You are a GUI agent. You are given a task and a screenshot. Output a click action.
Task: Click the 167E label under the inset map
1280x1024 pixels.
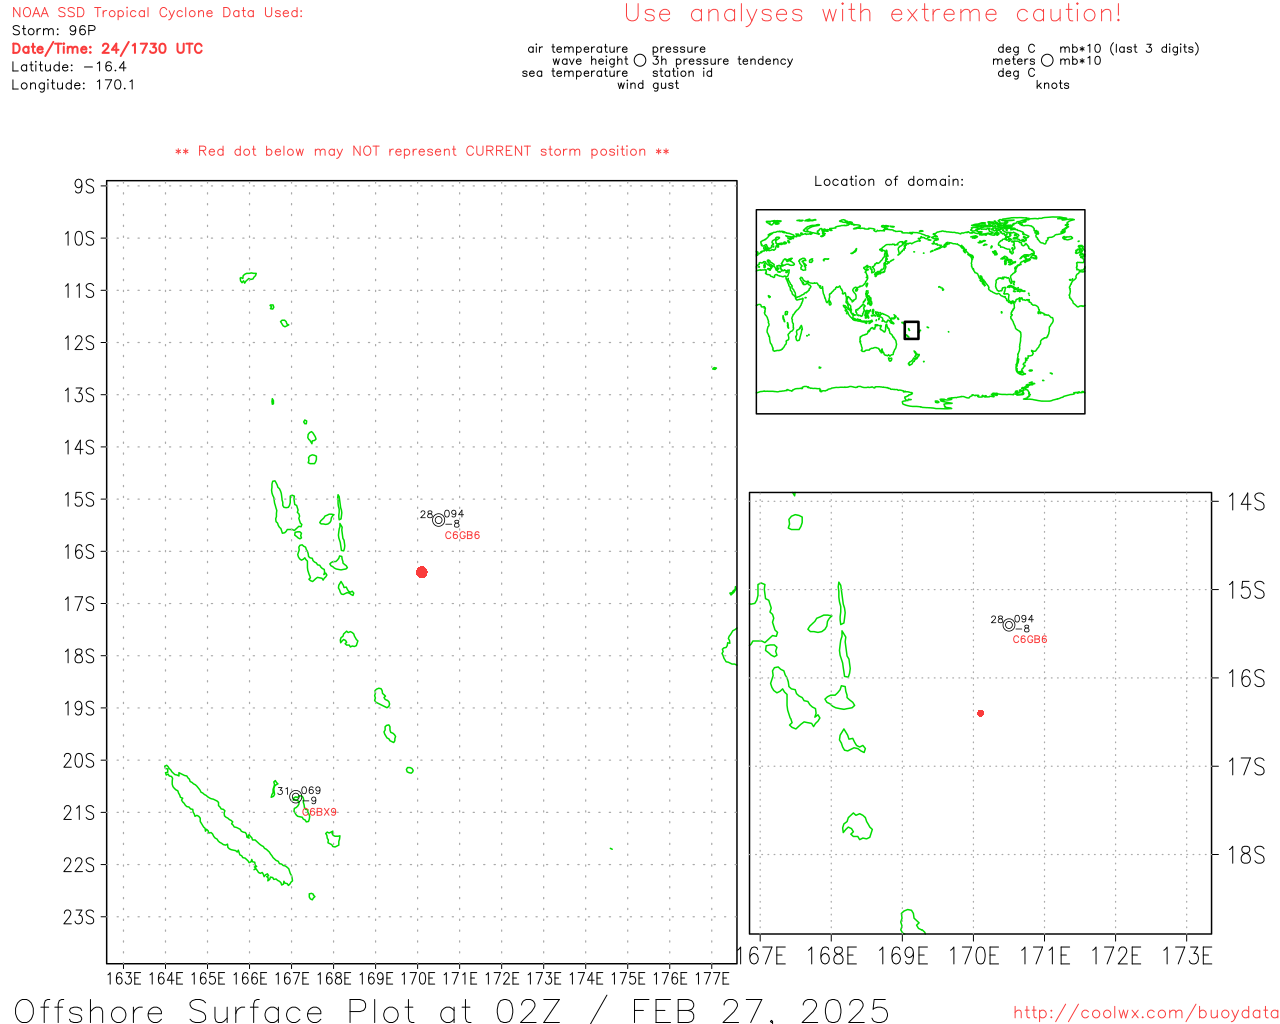tap(763, 956)
